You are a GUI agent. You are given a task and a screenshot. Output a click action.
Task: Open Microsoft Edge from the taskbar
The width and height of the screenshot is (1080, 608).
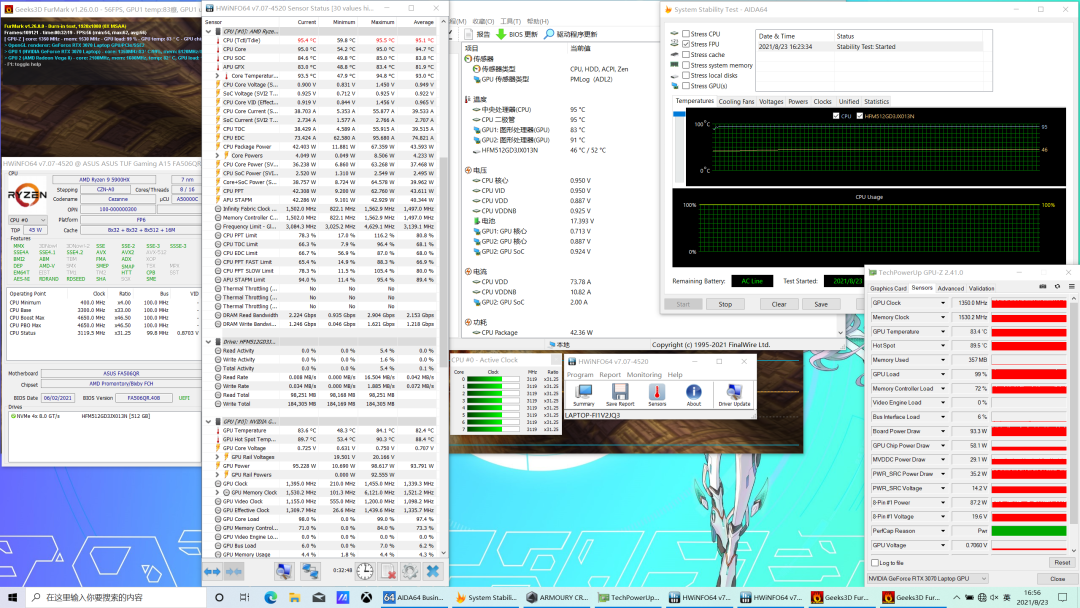[270, 597]
